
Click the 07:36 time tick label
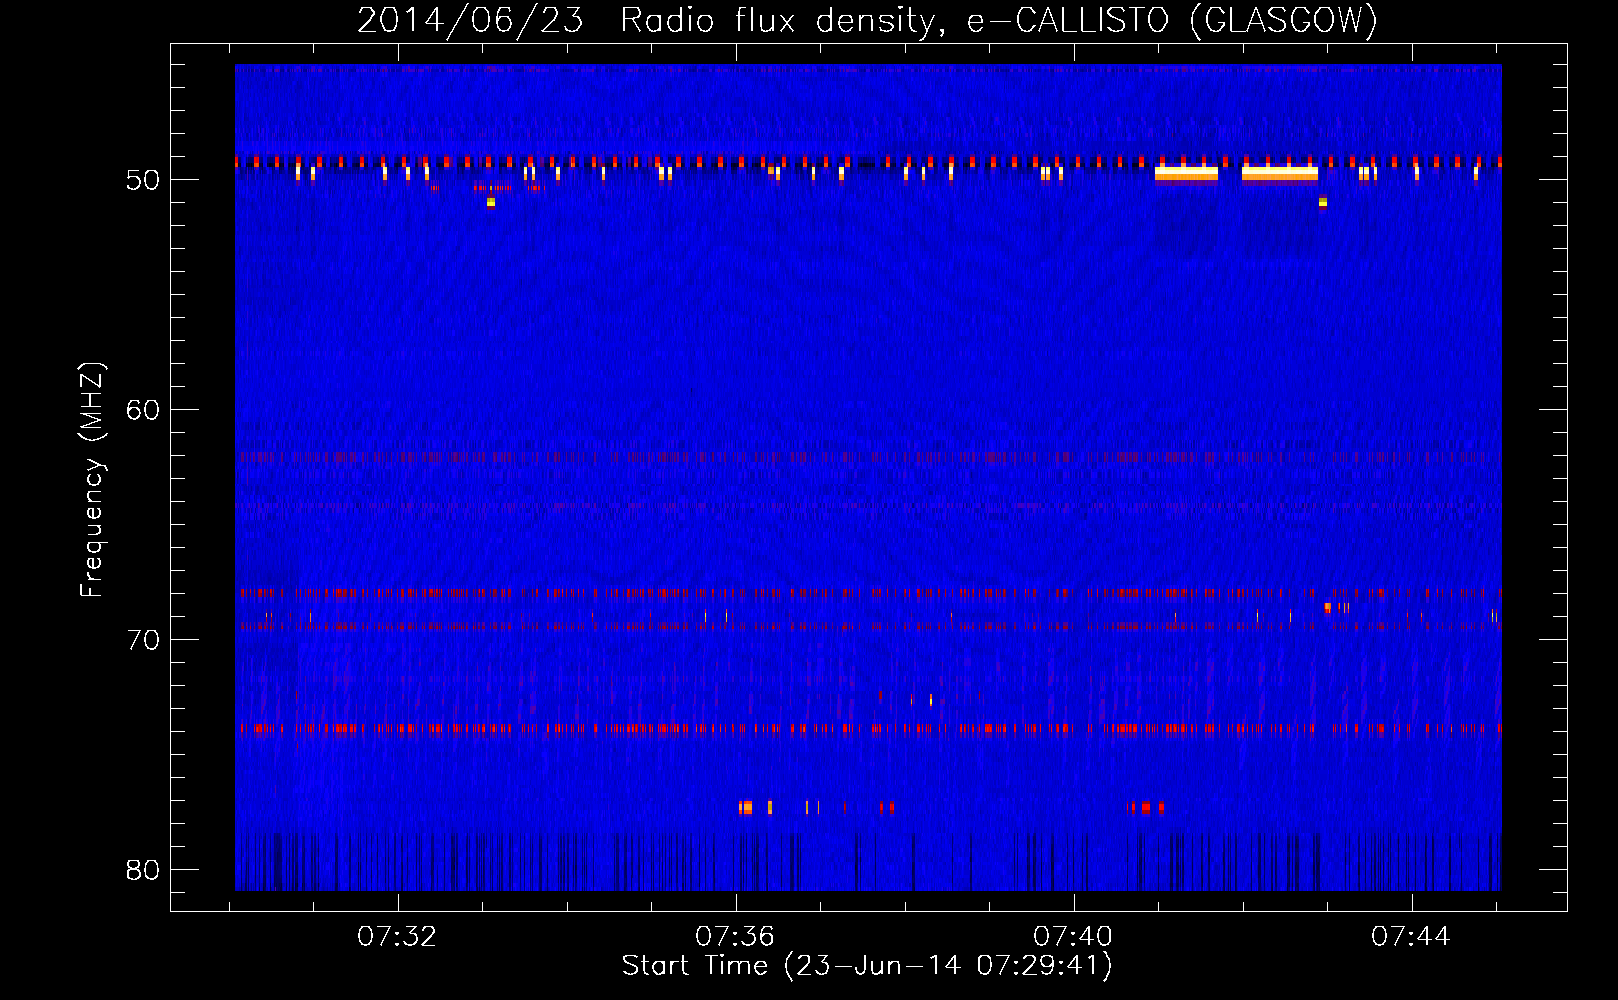(735, 937)
